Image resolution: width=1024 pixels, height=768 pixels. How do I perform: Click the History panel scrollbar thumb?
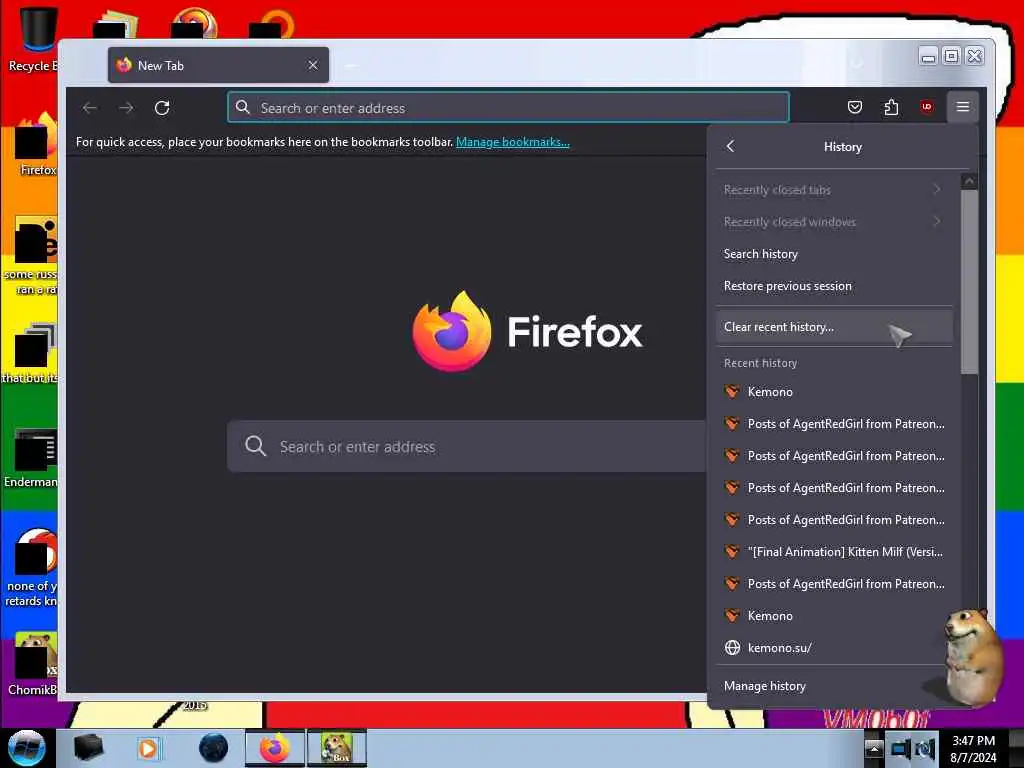pos(969,282)
